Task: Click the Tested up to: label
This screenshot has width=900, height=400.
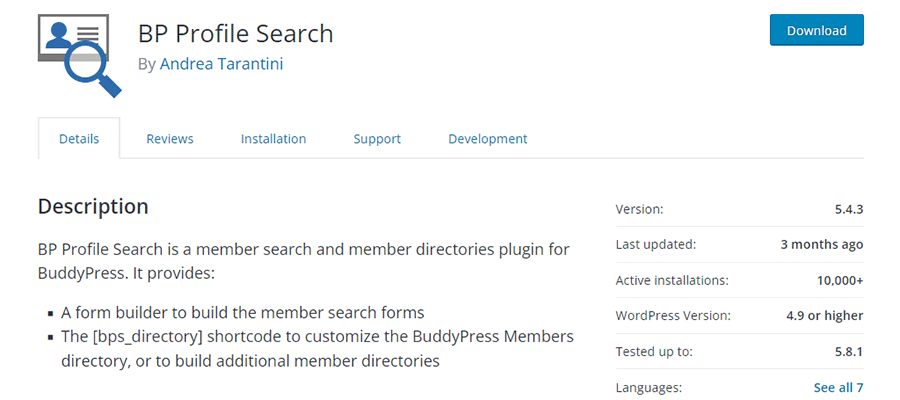Action: [654, 351]
